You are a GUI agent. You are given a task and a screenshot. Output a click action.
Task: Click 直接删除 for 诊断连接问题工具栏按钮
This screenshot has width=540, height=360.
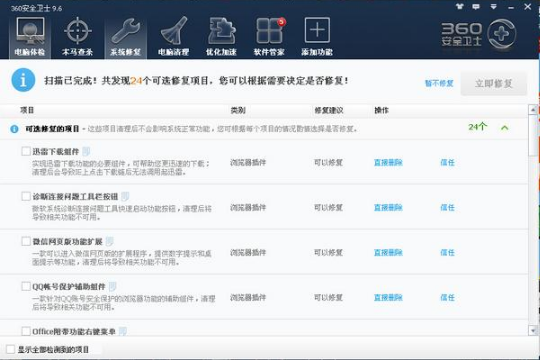coord(388,207)
